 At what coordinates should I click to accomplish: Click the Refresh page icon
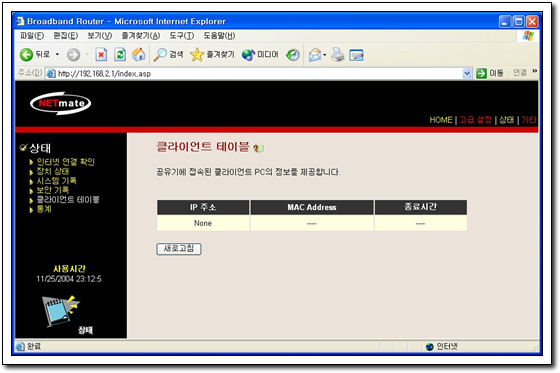[120, 55]
